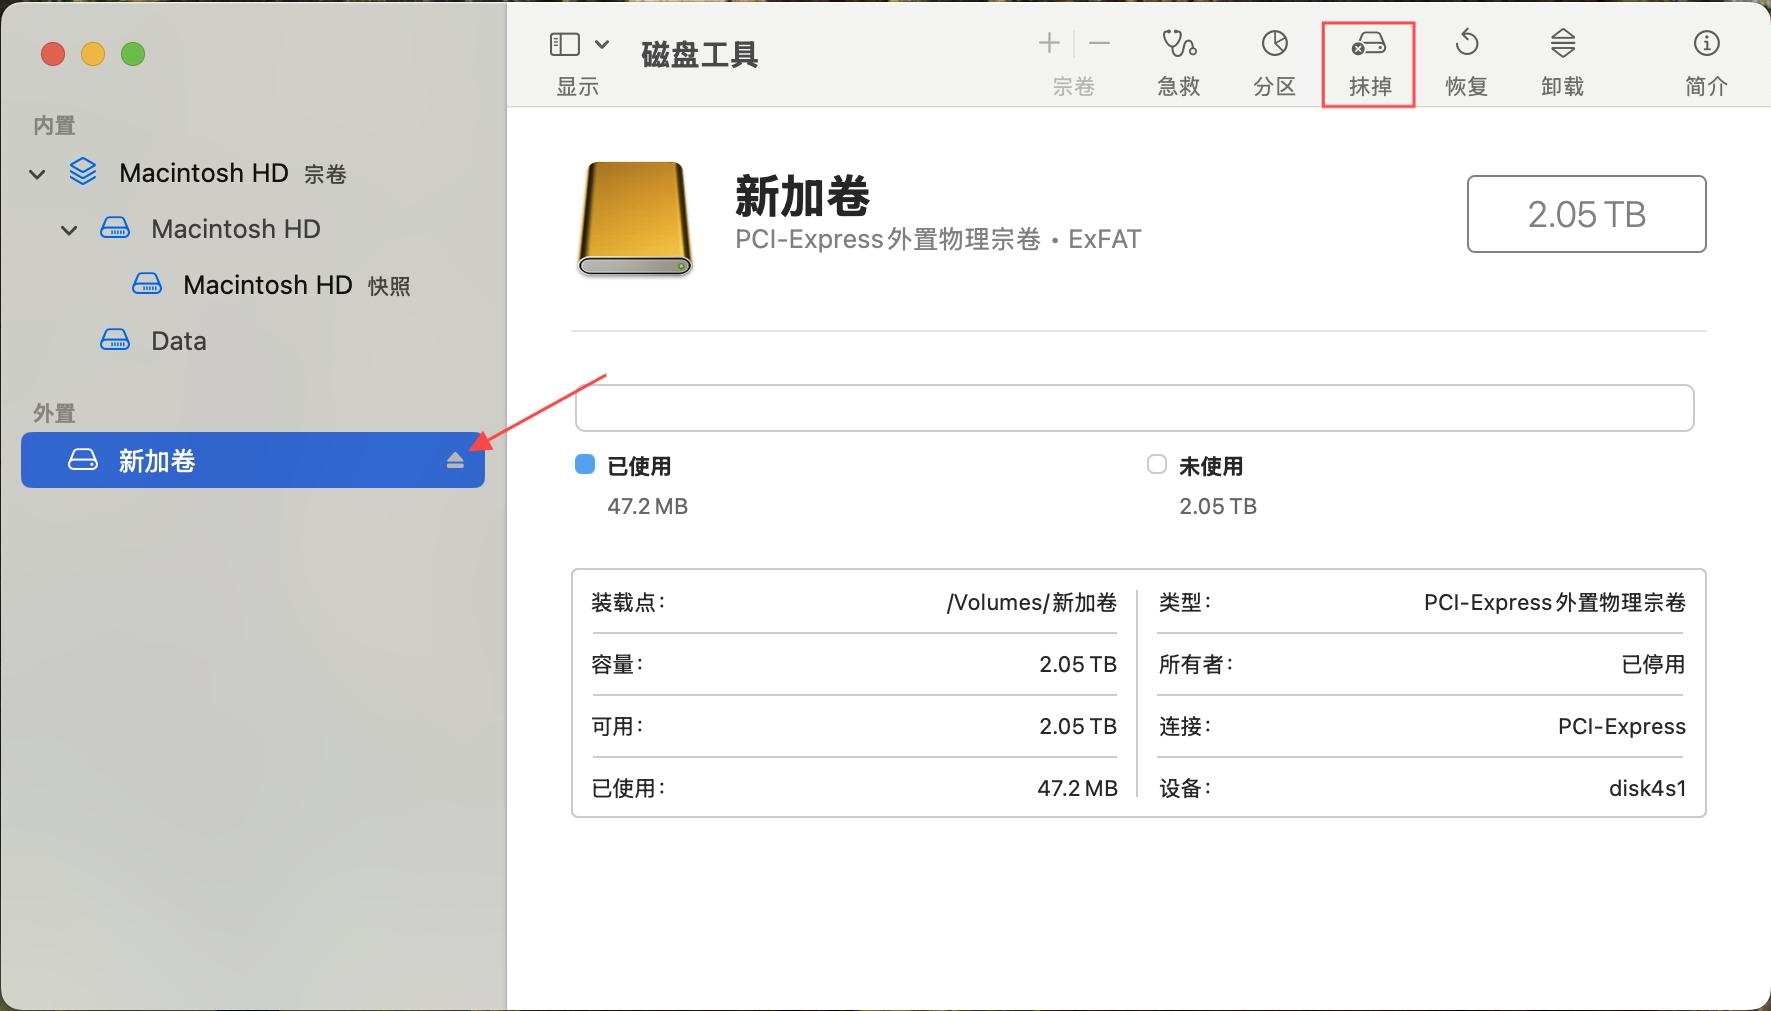
Task: Run 急救 (First Aid) on the volume
Action: [1178, 60]
